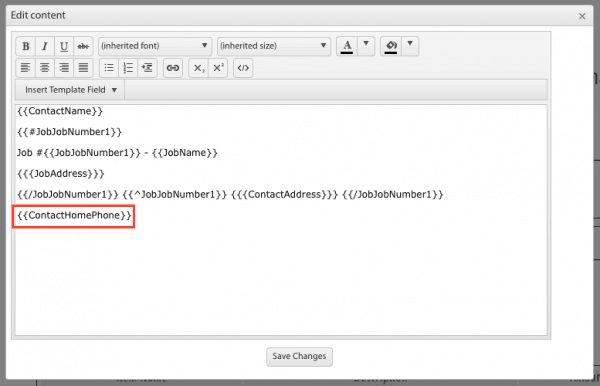
Task: Increase indent of paragraph
Action: [x=147, y=68]
